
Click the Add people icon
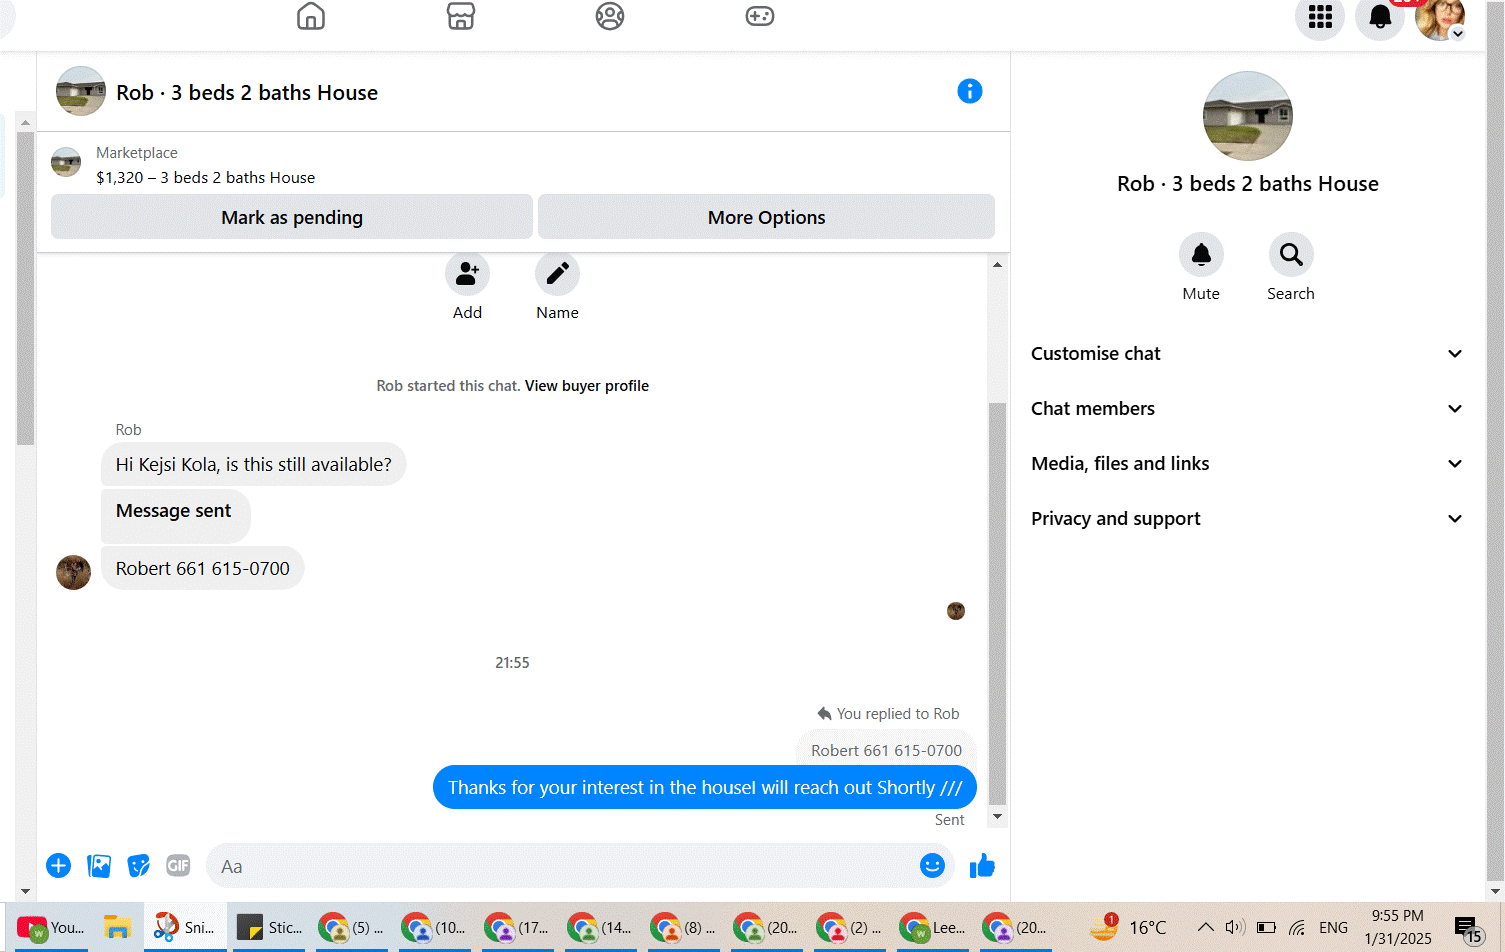tap(467, 273)
